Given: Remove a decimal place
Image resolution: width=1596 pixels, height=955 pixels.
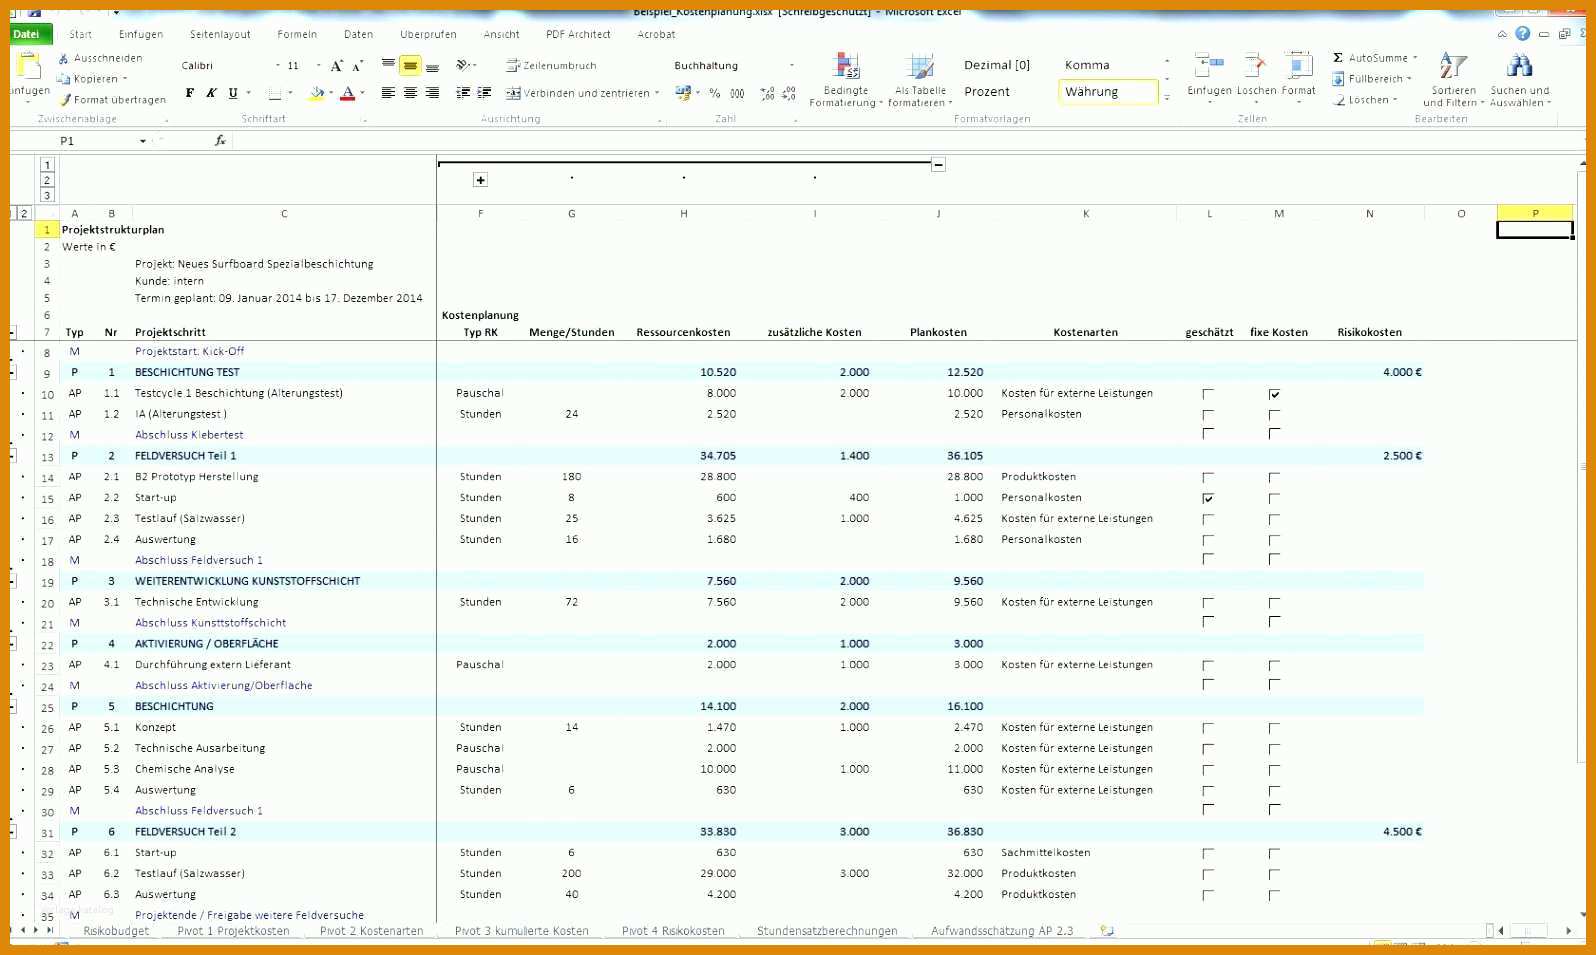Looking at the screenshot, I should [x=789, y=93].
